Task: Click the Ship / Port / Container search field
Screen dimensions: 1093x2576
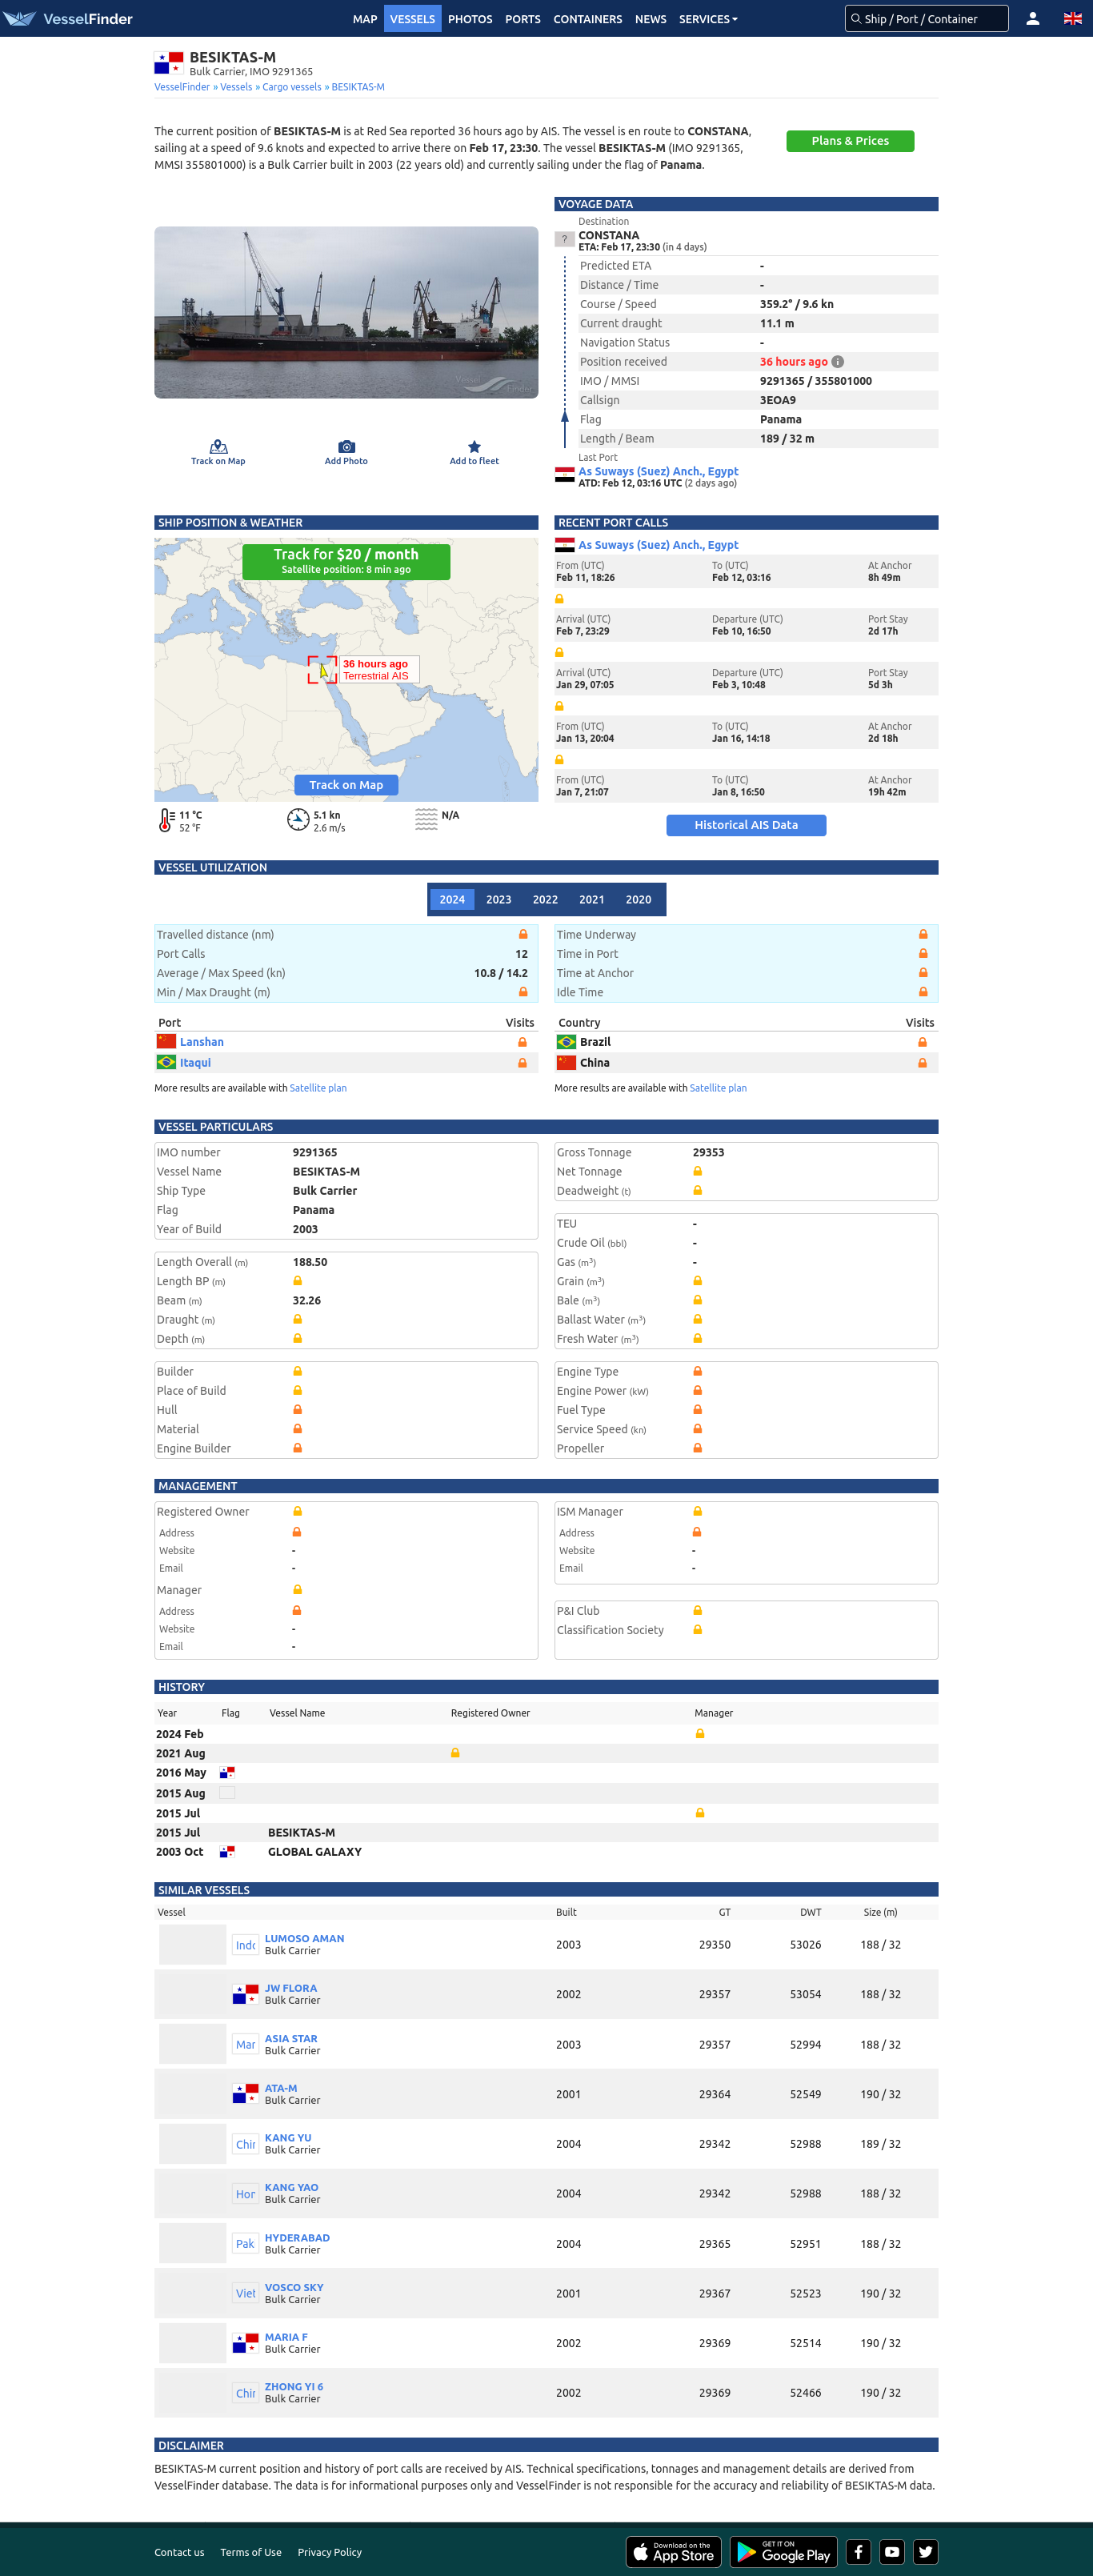Action: click(927, 19)
